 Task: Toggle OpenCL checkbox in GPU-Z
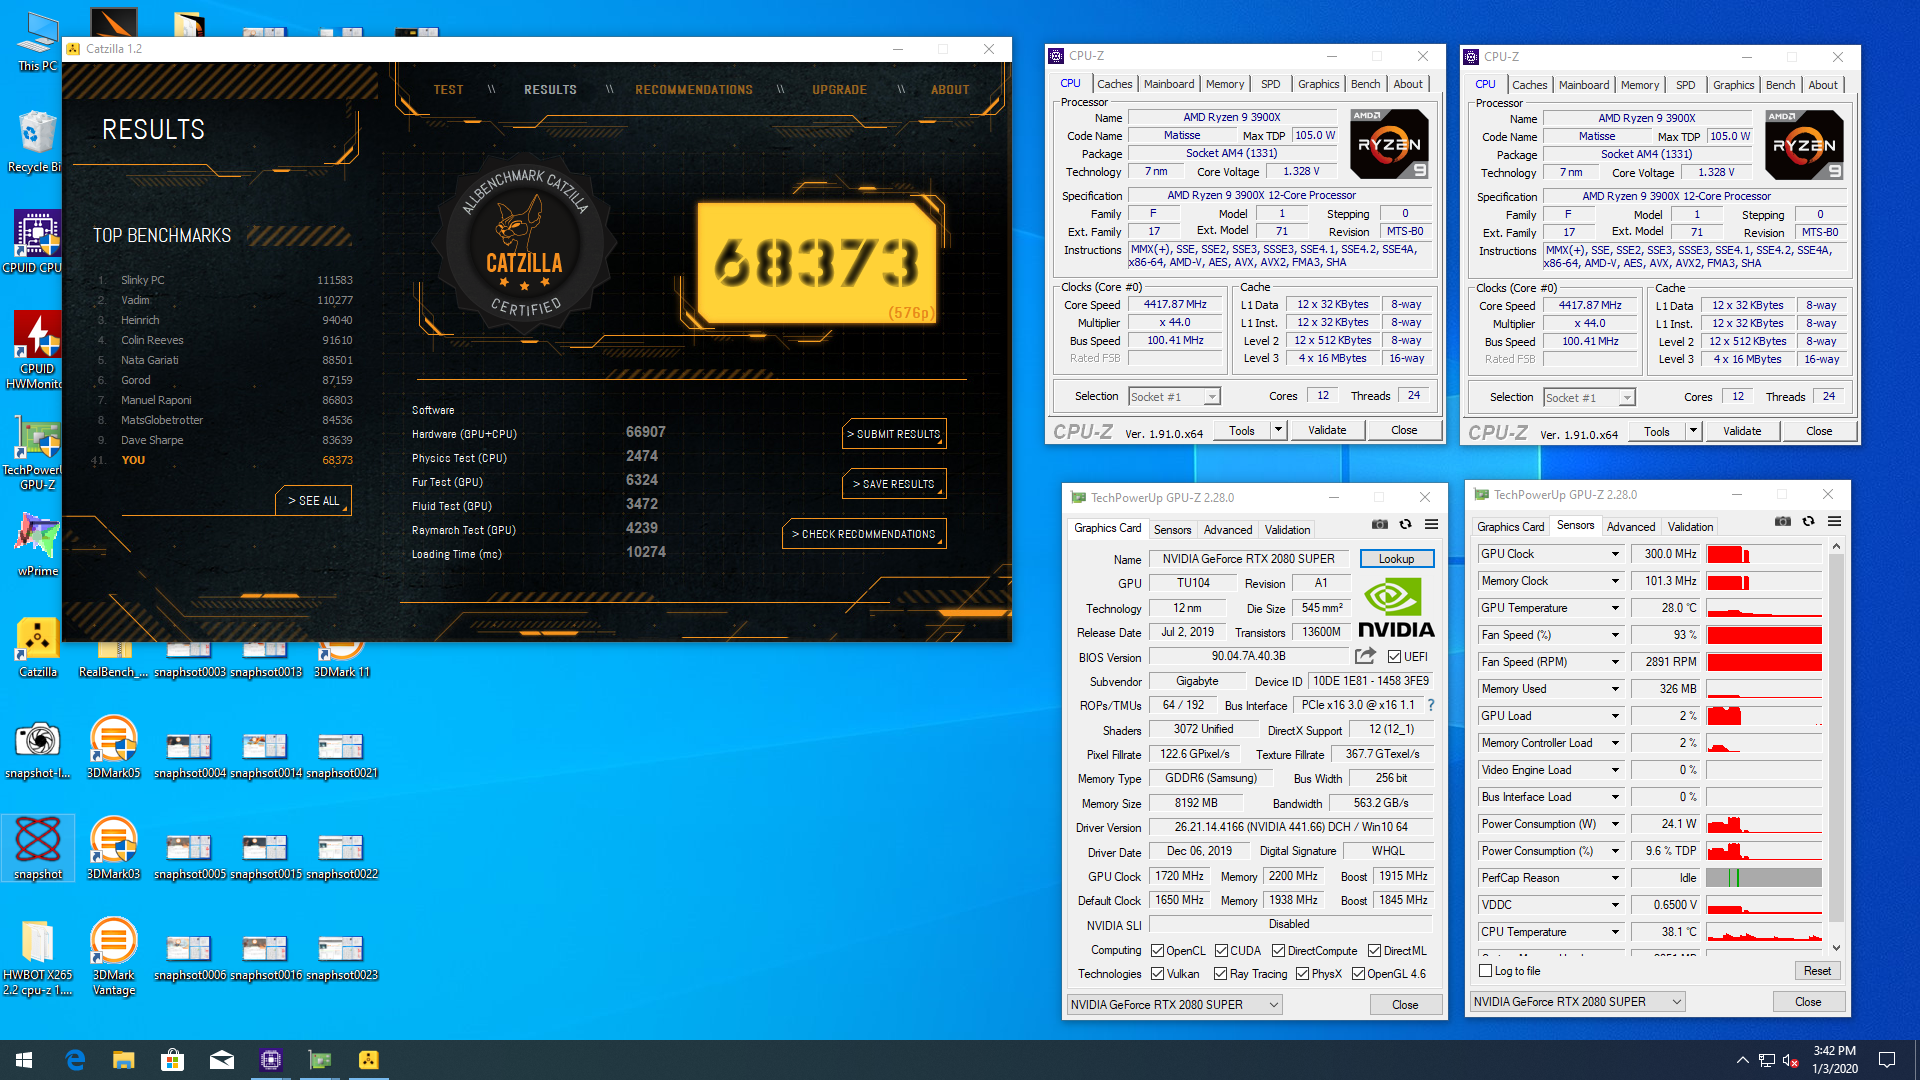click(1157, 951)
